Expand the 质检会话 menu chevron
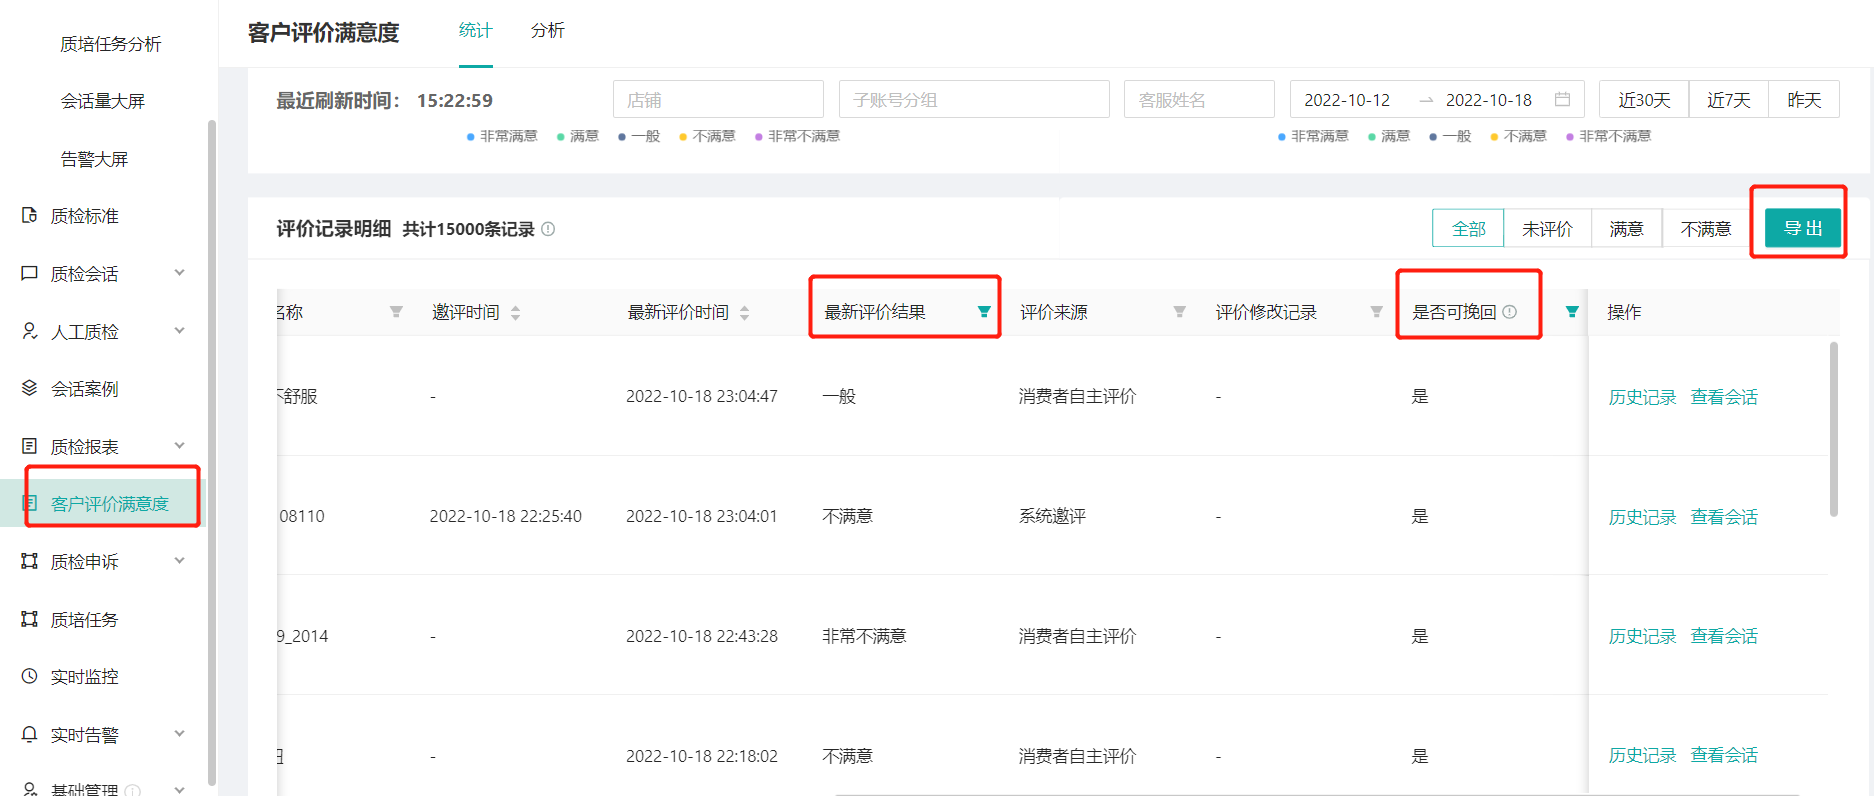This screenshot has height=796, width=1874. click(x=180, y=272)
